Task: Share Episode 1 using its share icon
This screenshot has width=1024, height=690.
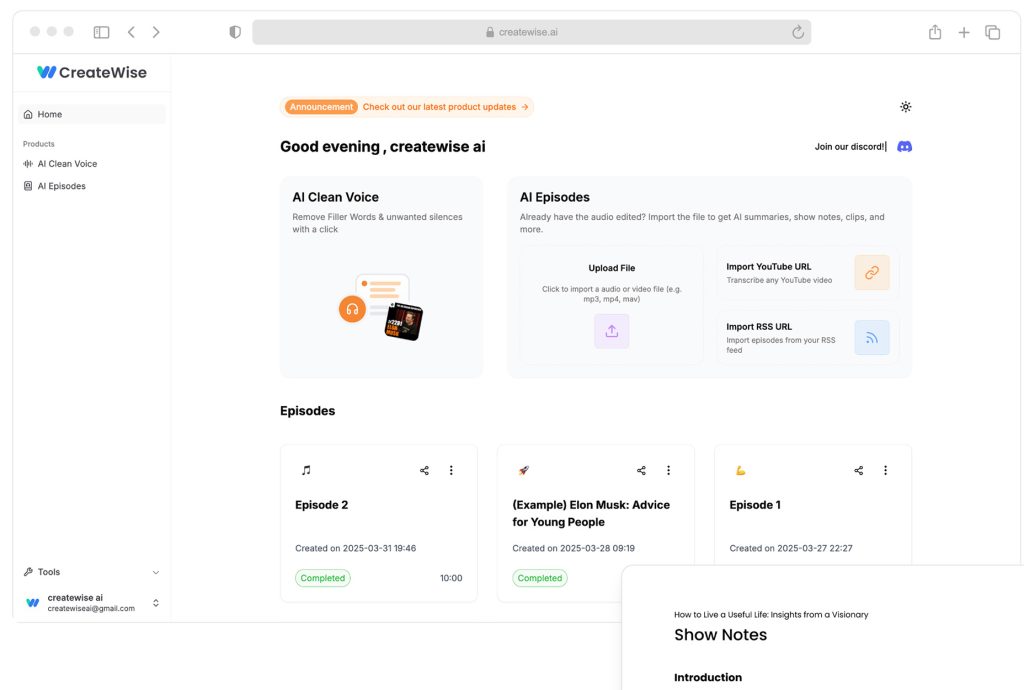Action: point(859,470)
